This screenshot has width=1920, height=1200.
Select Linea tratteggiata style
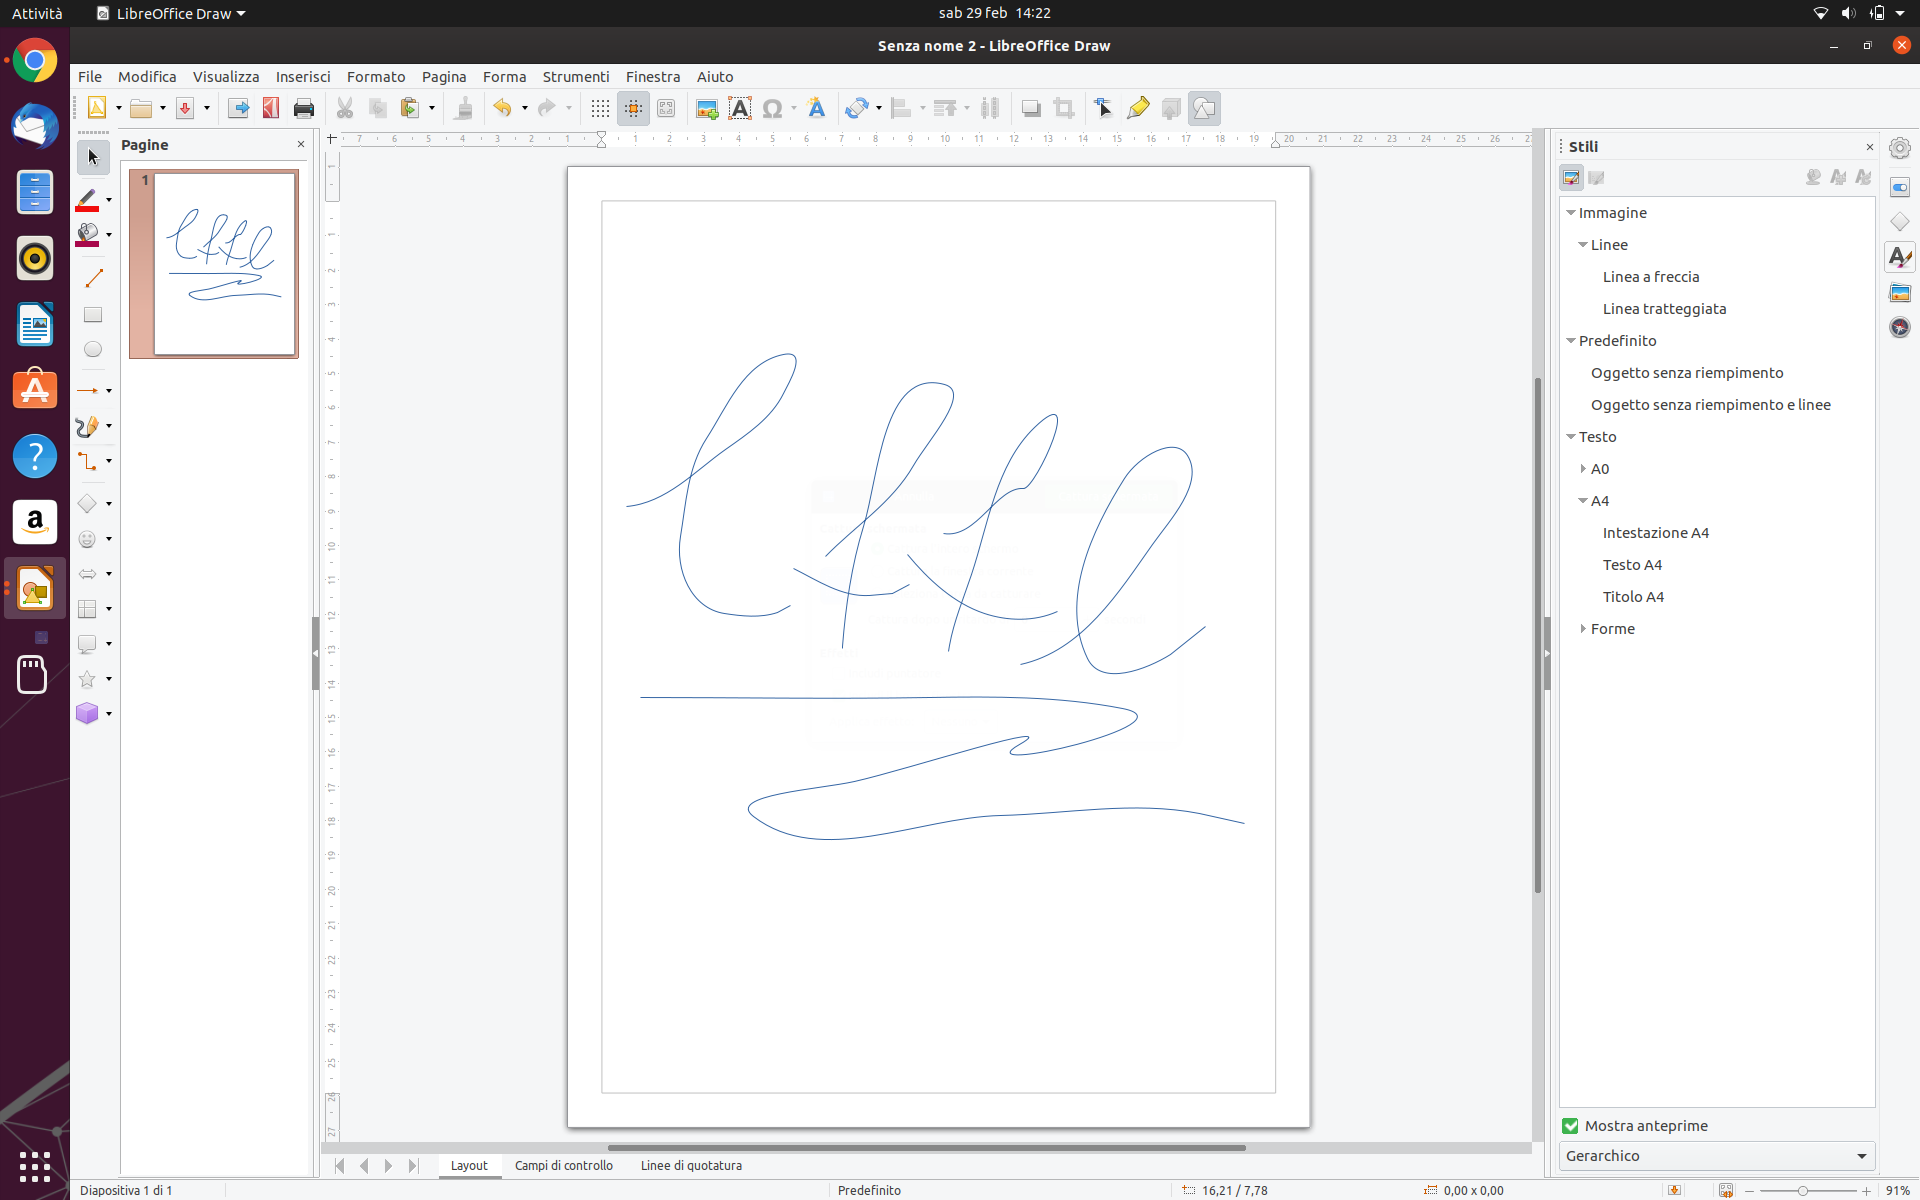pyautogui.click(x=1664, y=309)
